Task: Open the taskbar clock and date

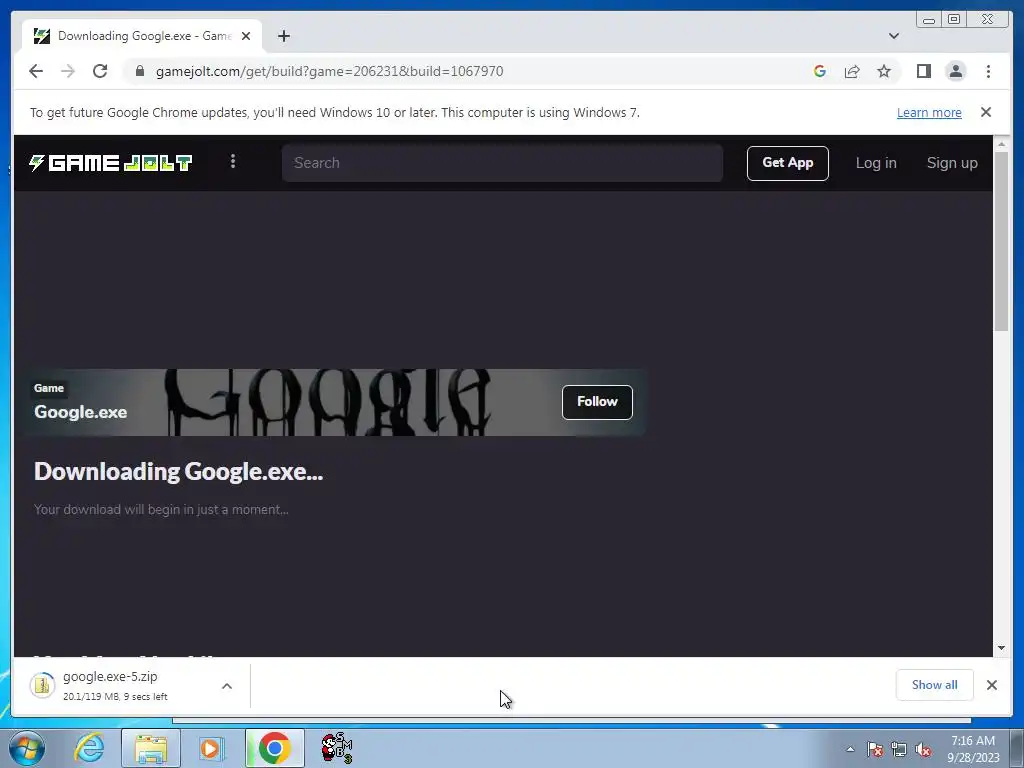Action: tap(973, 749)
